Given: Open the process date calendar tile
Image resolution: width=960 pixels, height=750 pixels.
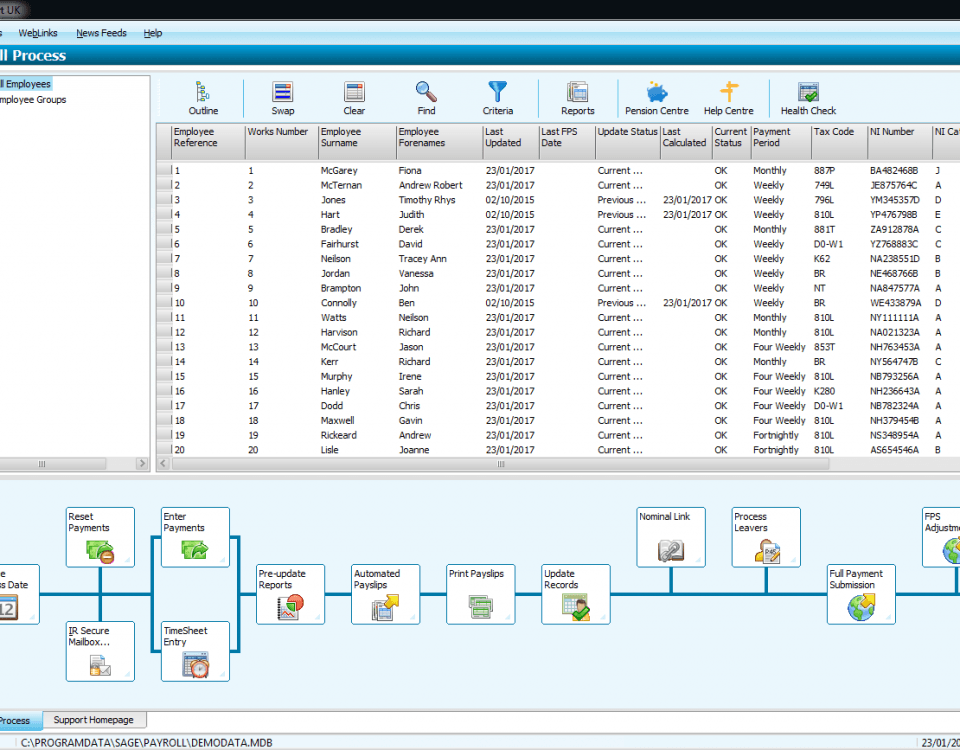Looking at the screenshot, I should tap(18, 594).
